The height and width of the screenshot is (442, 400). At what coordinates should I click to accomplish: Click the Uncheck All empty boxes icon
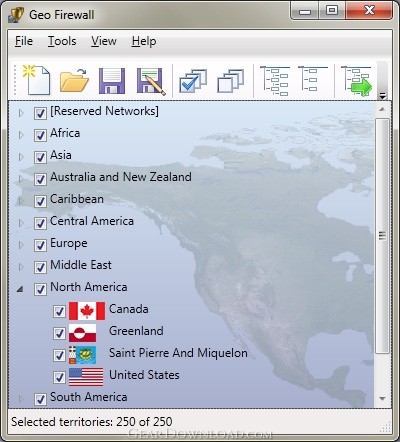(x=231, y=81)
